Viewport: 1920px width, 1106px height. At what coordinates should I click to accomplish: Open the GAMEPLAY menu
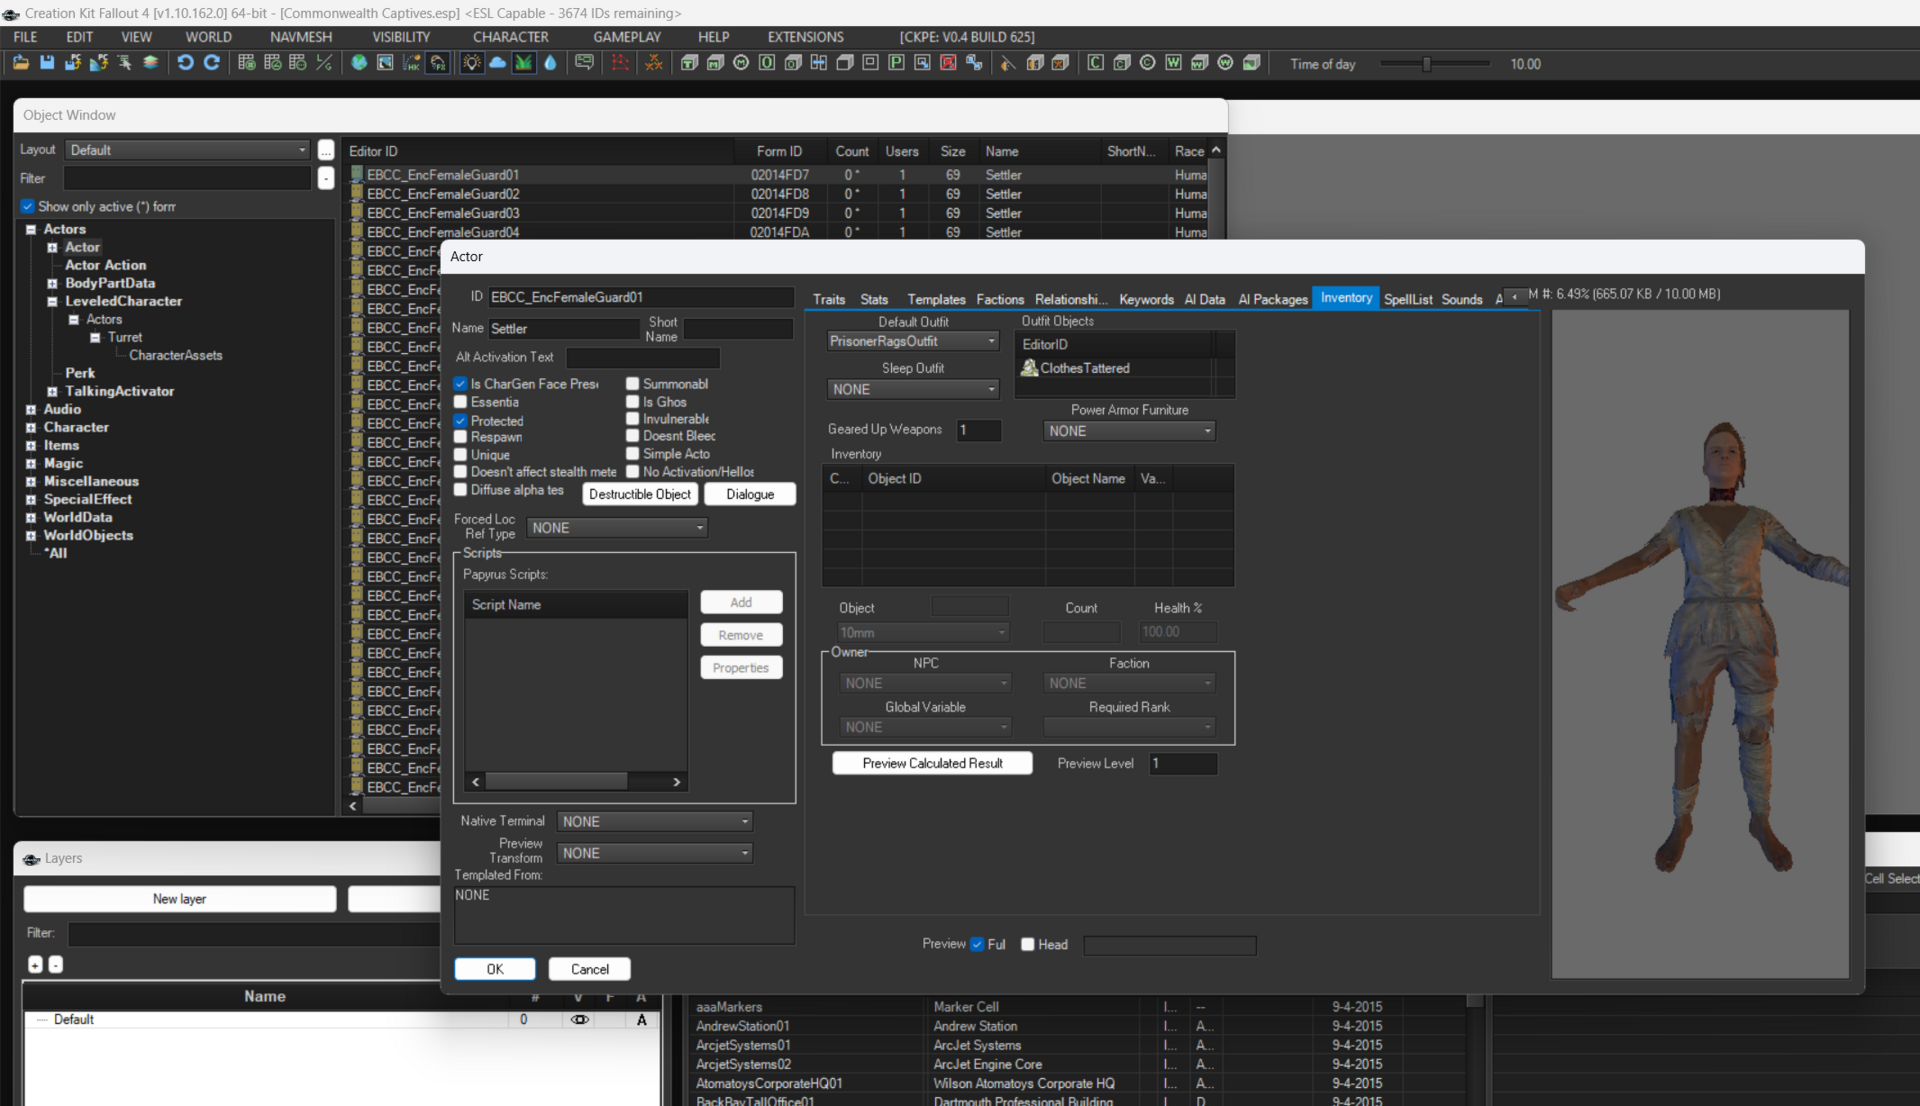[627, 37]
